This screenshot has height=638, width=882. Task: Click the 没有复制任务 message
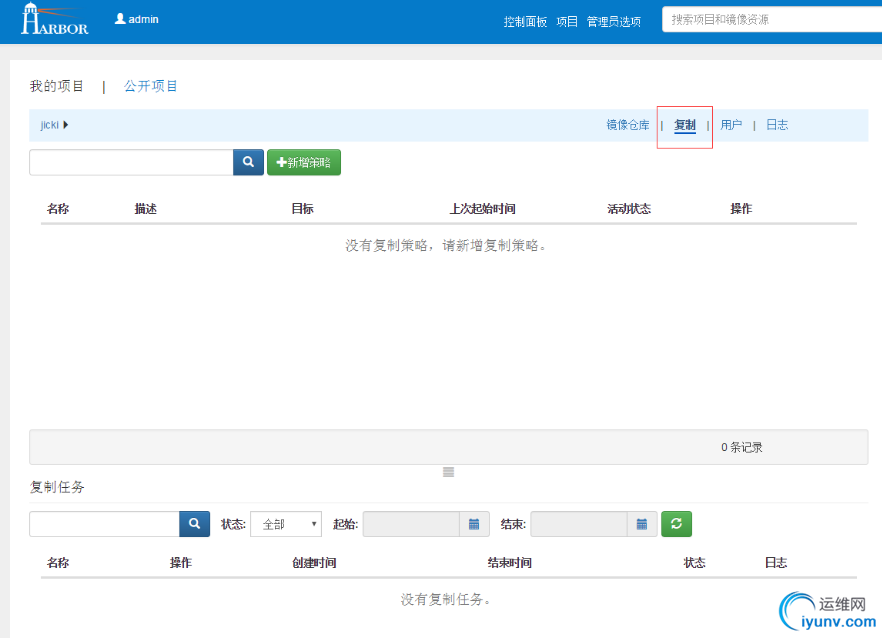pyautogui.click(x=446, y=600)
